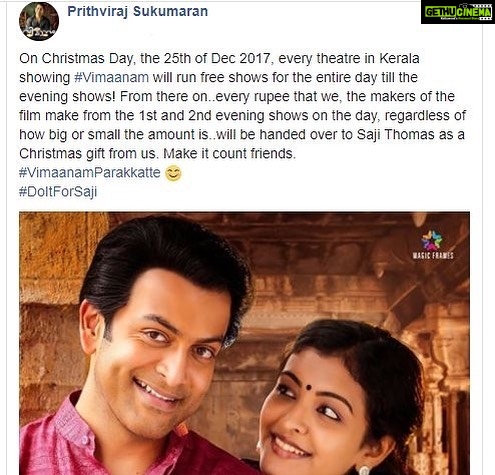This screenshot has width=495, height=475.
Task: Click the woman's white earring in the poster
Action: [363, 470]
